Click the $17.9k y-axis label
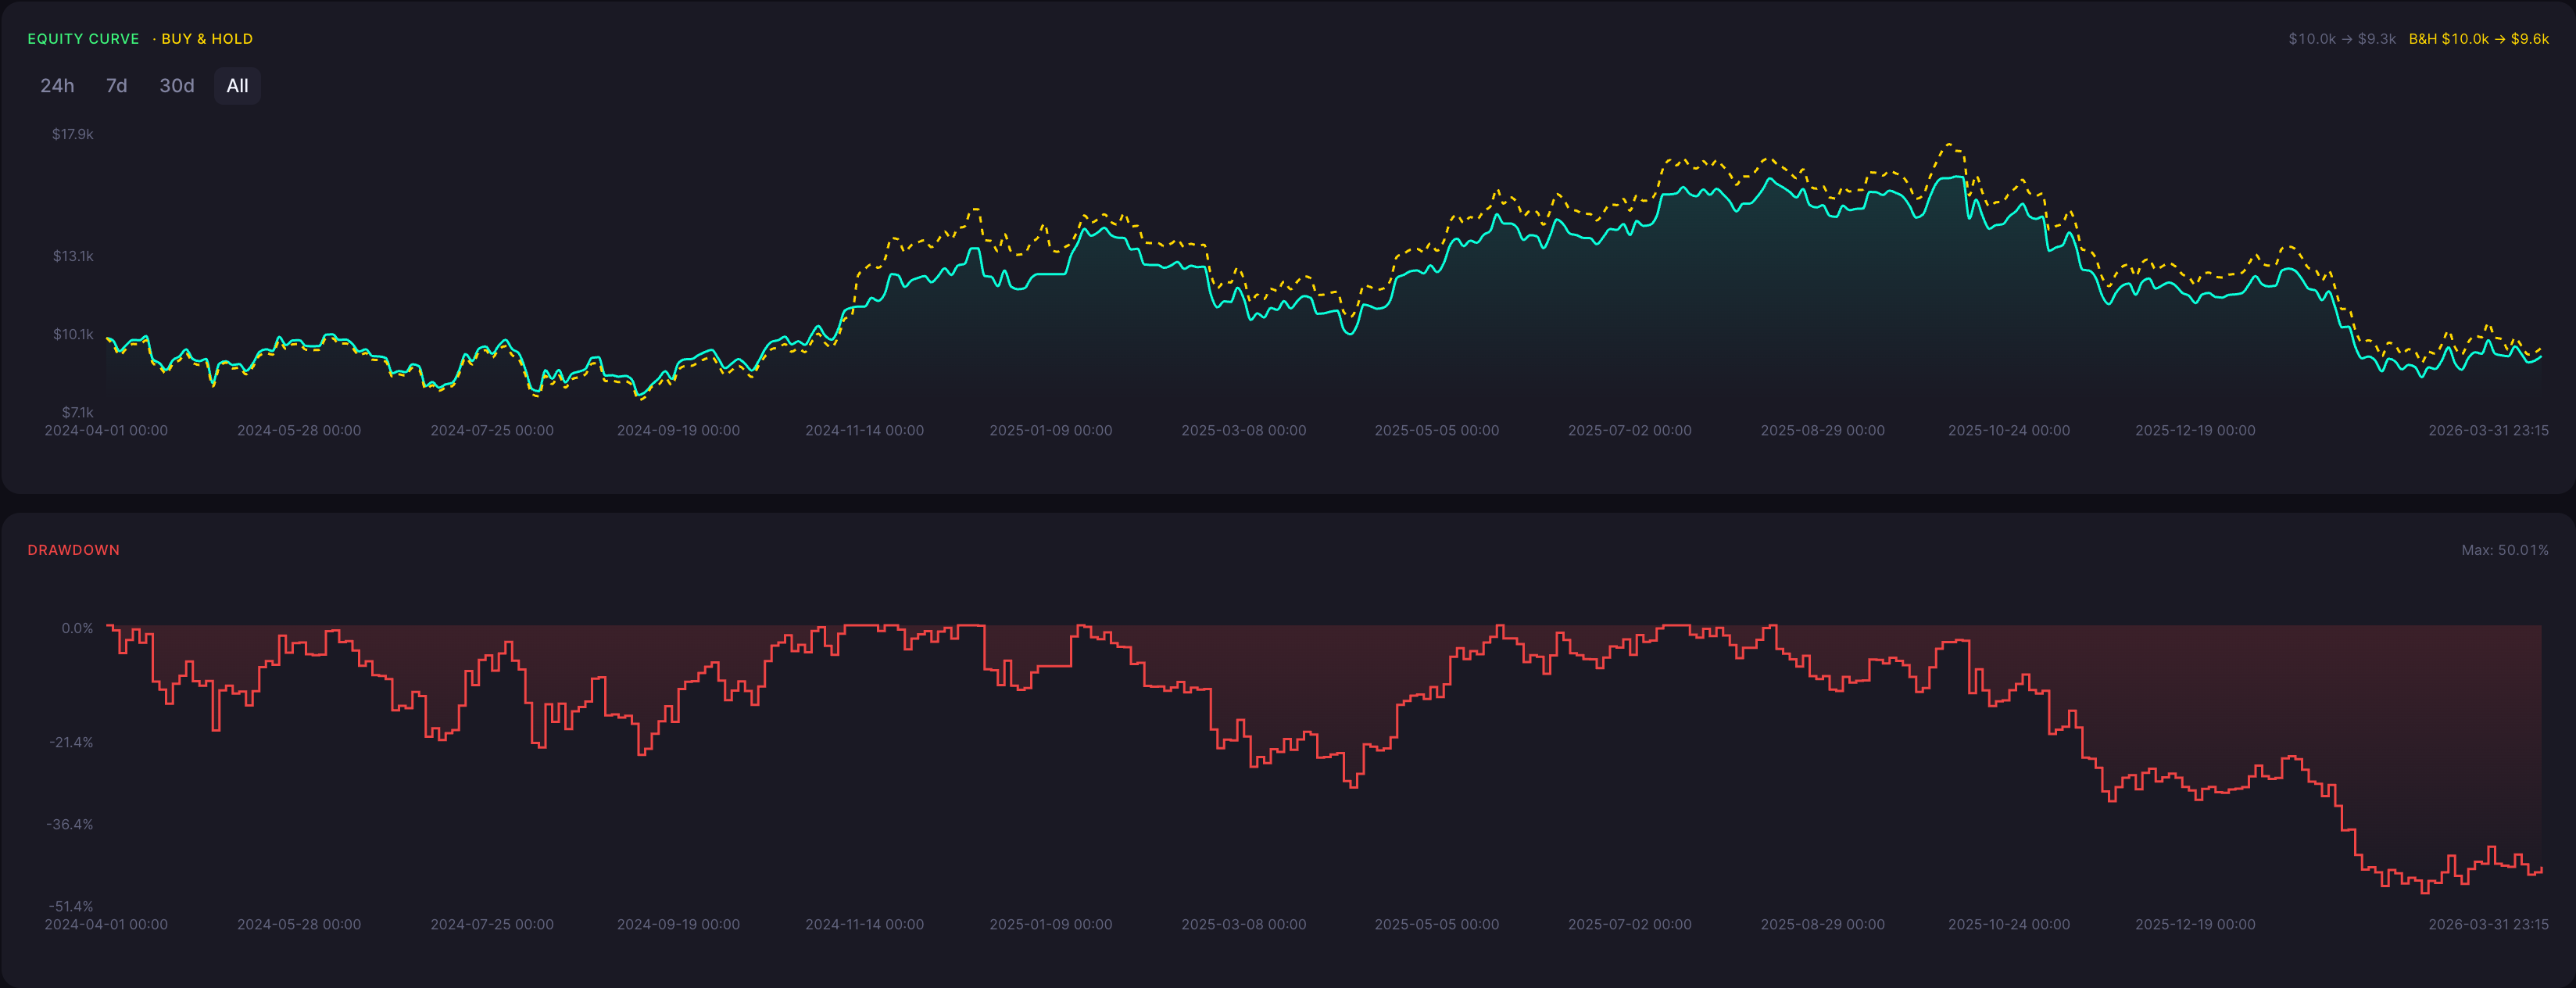The image size is (2576, 988). point(73,134)
